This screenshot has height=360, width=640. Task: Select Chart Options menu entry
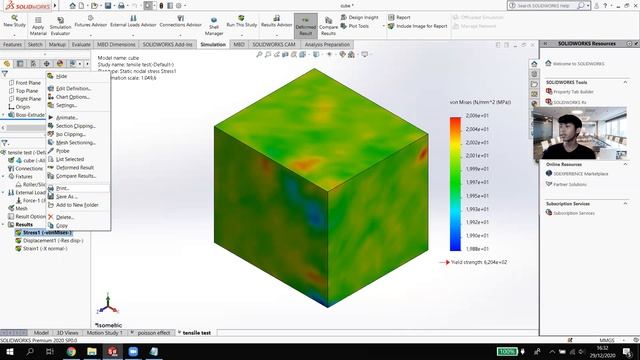pos(73,97)
